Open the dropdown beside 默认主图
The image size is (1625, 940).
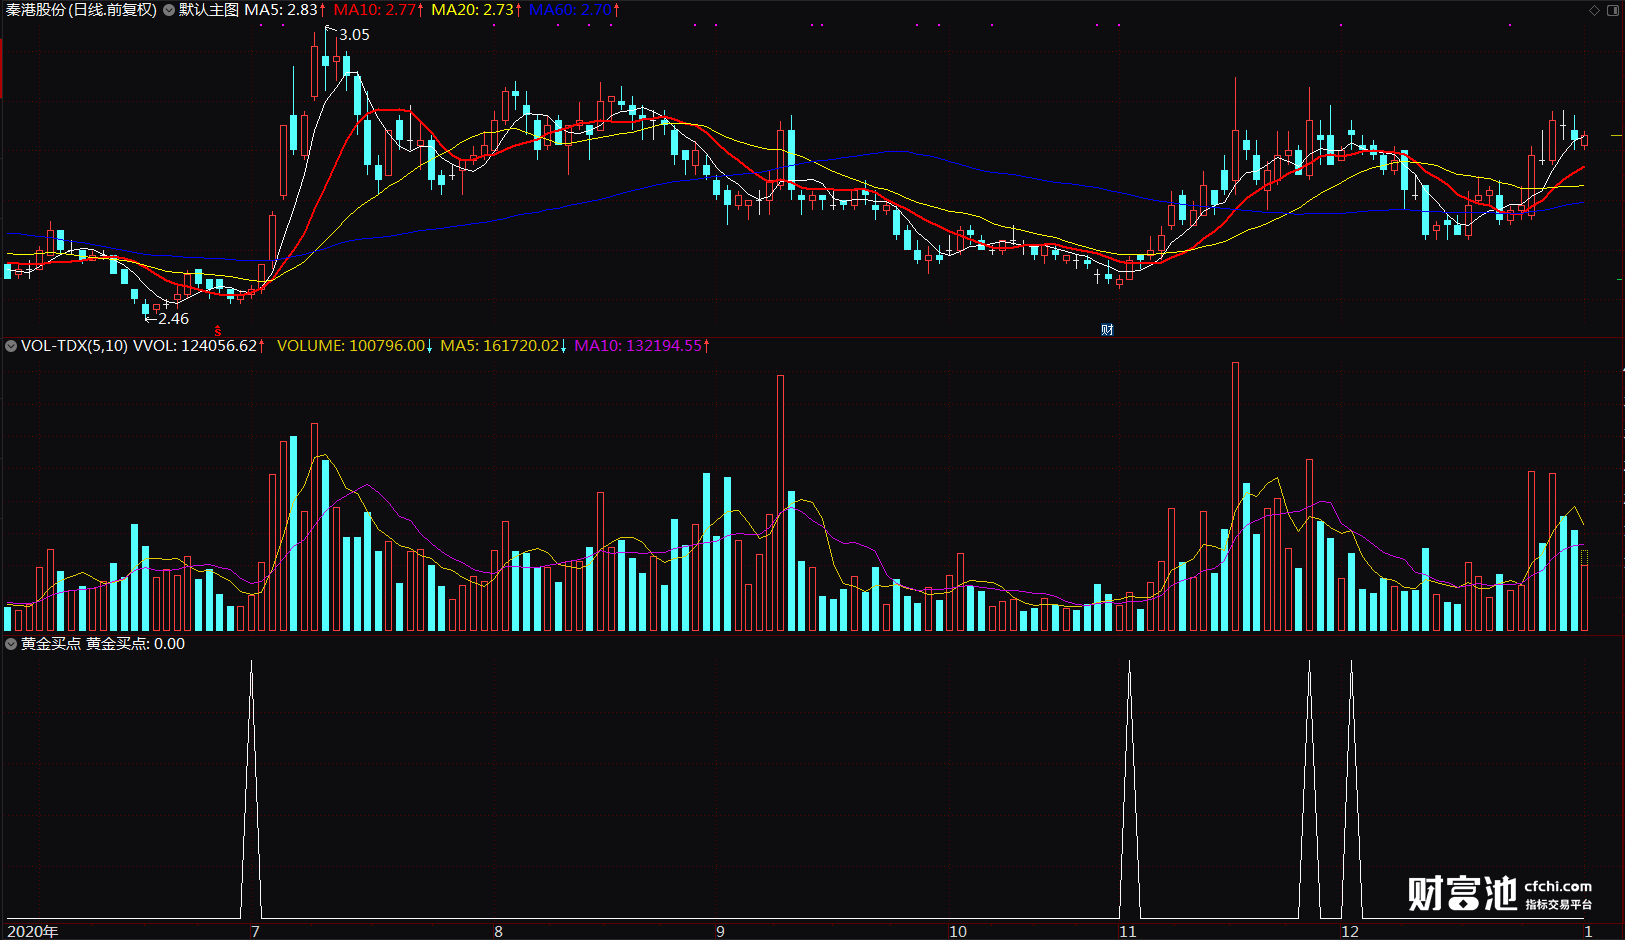[x=169, y=10]
